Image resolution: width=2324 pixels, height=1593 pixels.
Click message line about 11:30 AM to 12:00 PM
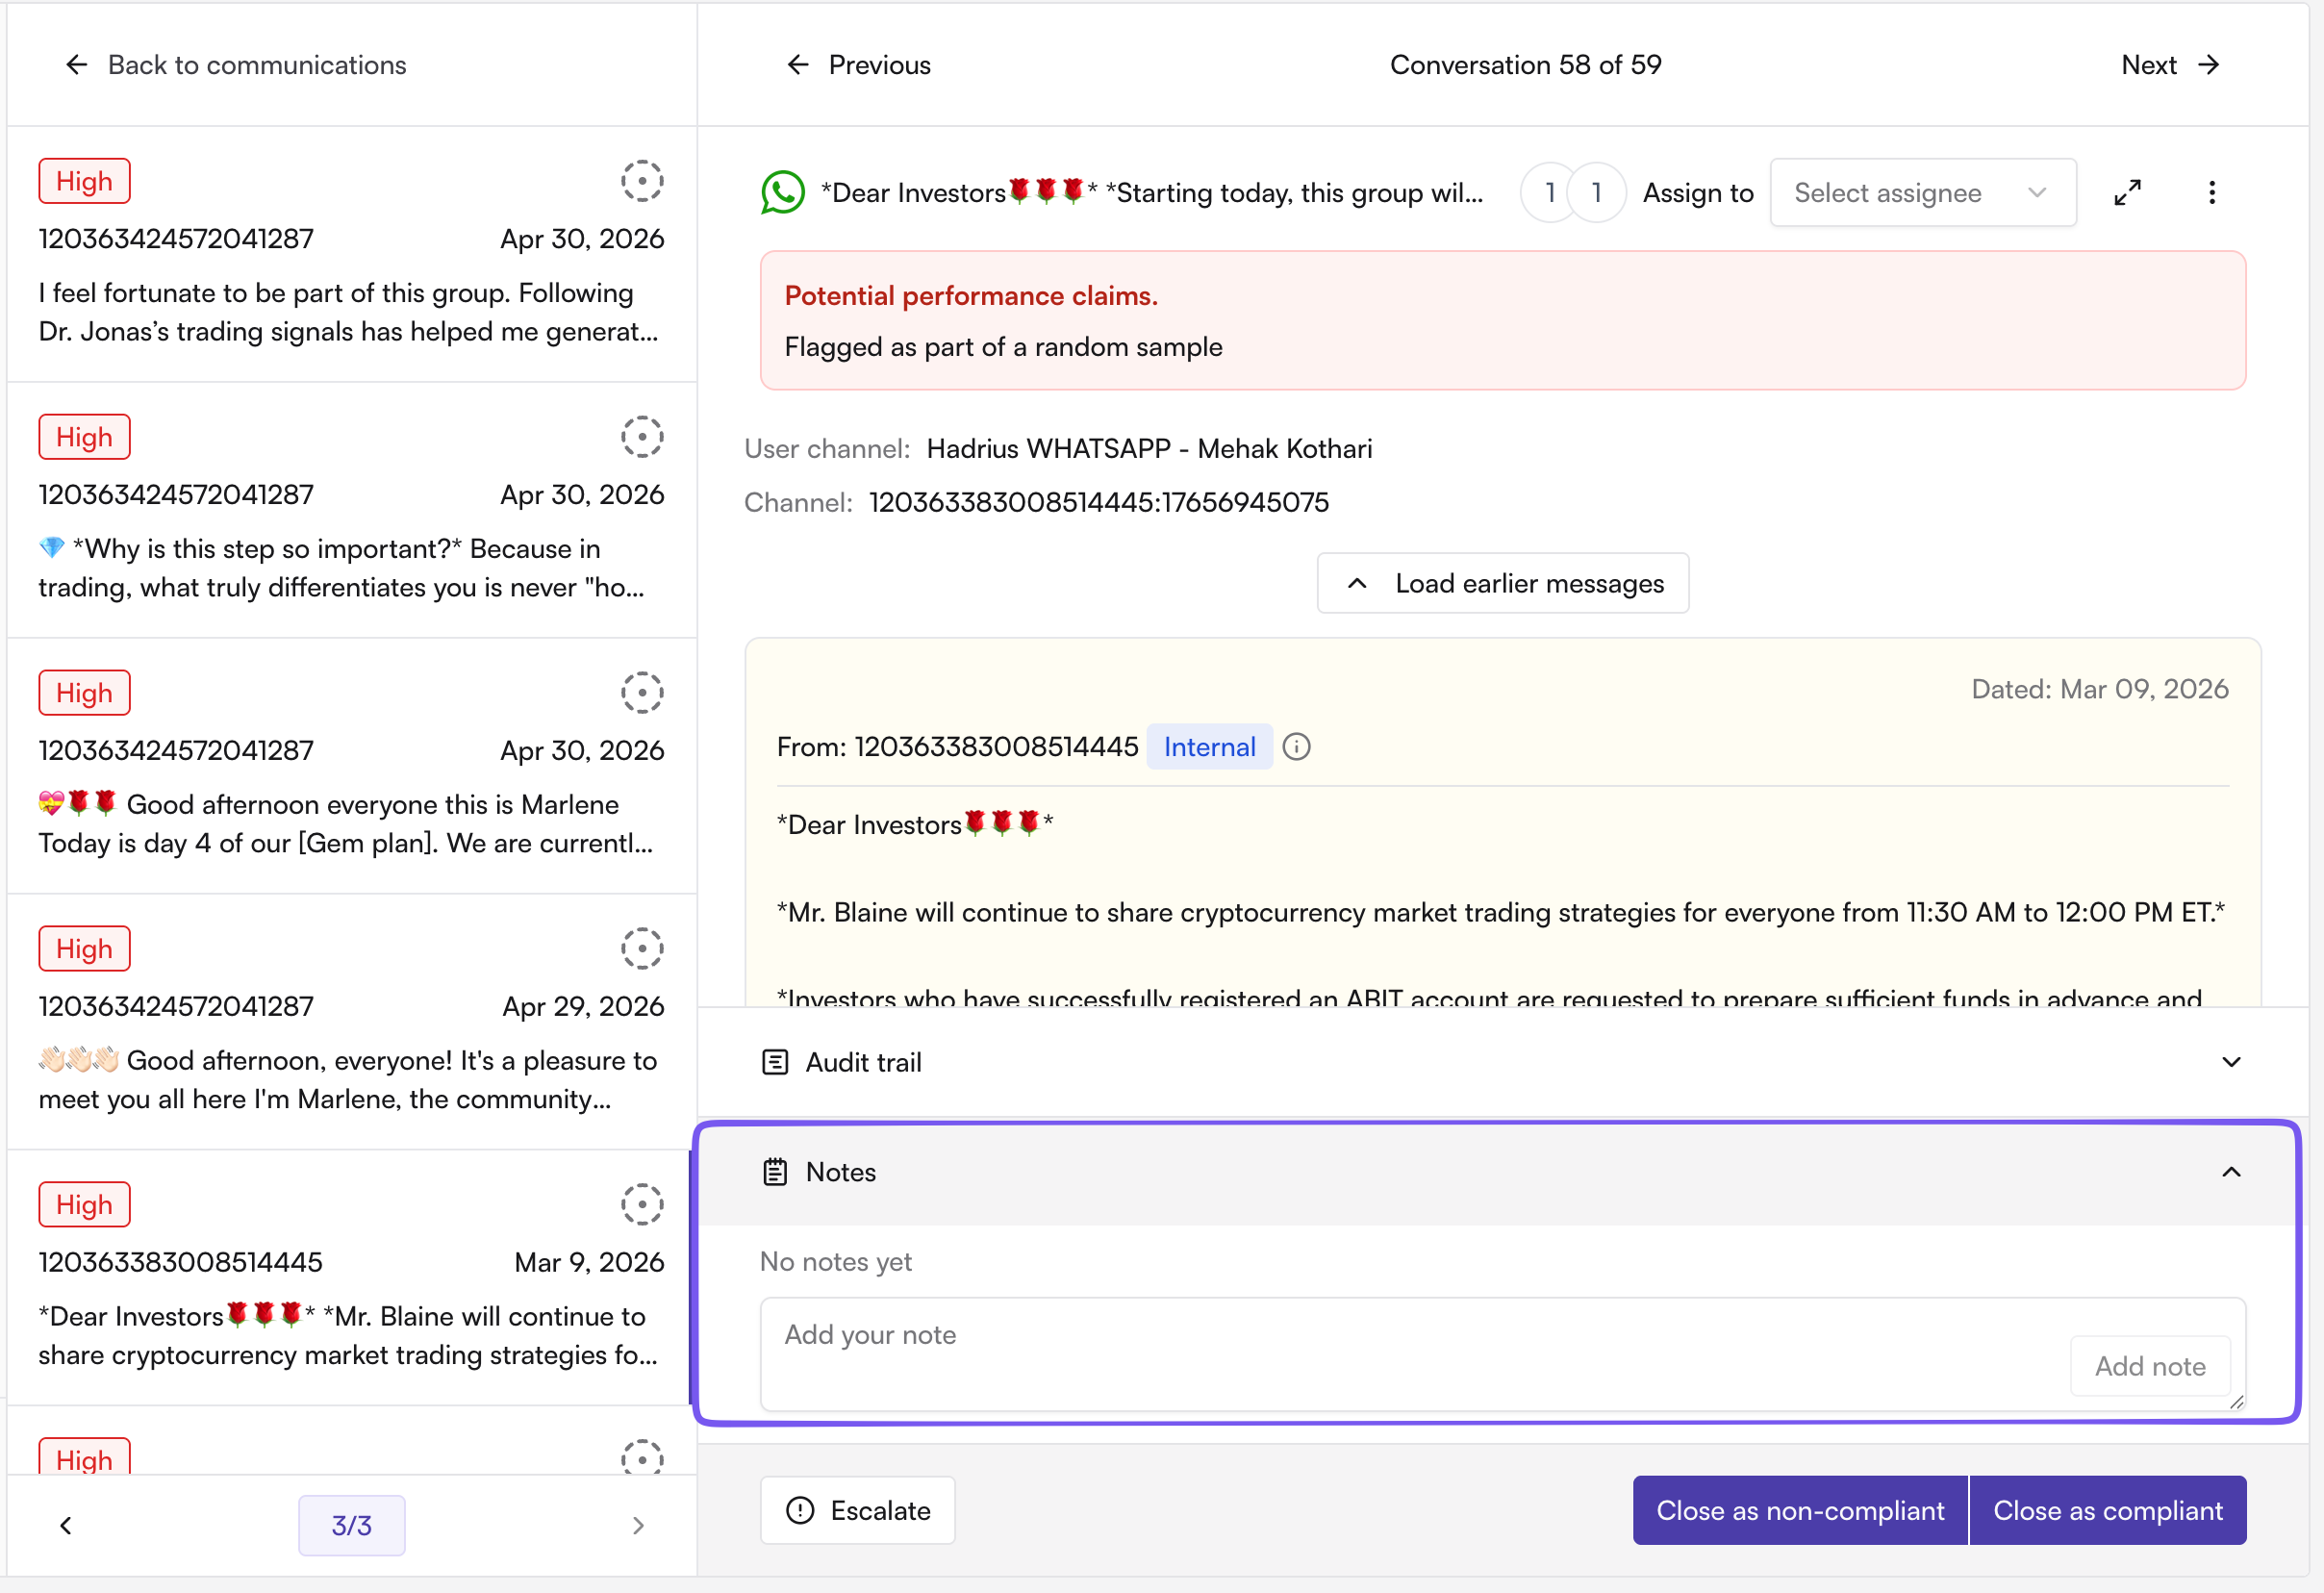(1500, 912)
